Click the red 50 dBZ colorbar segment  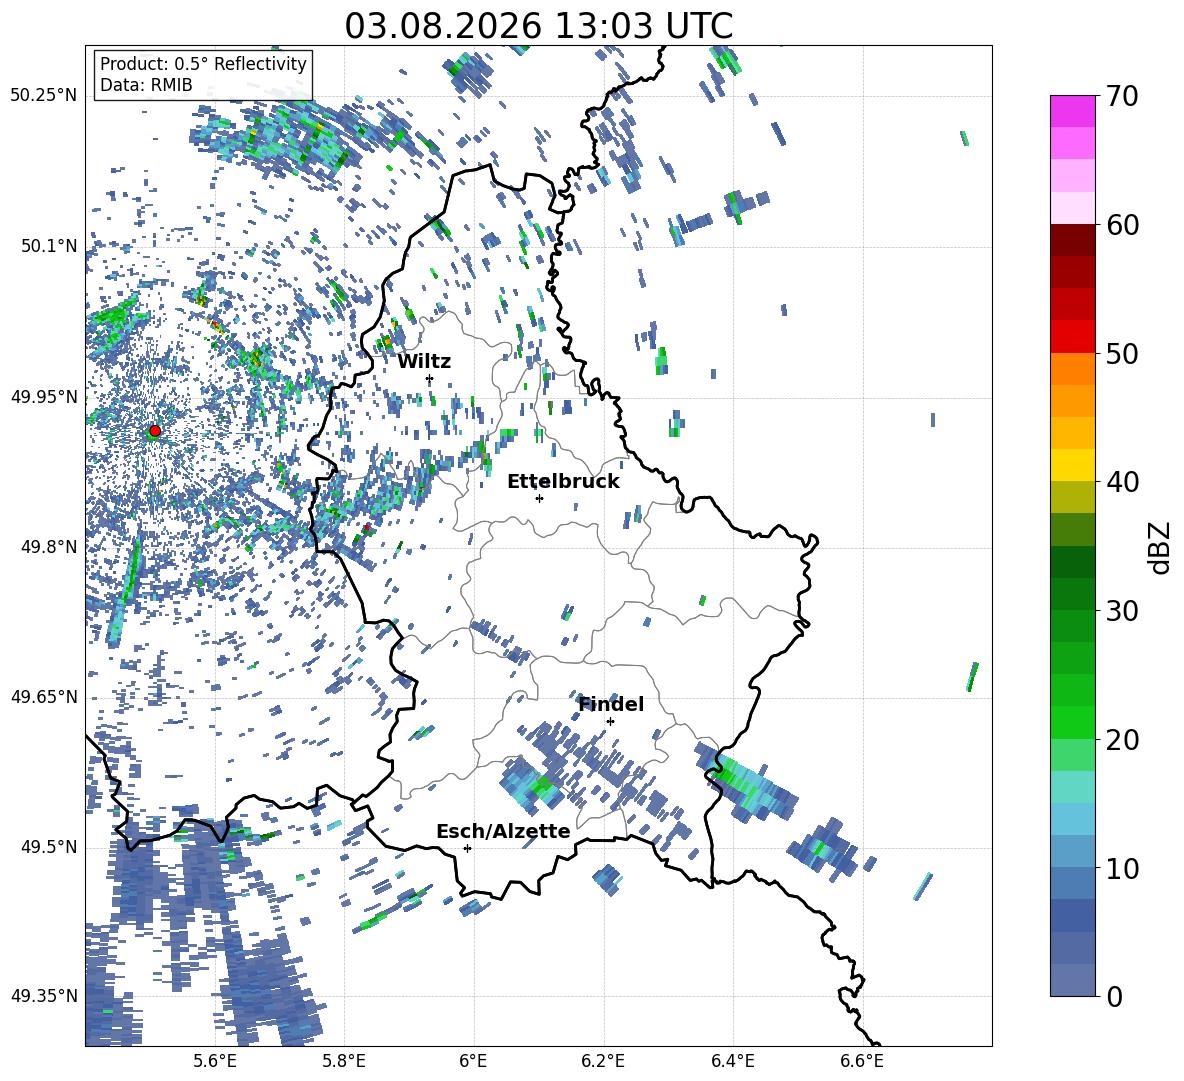[x=1072, y=337]
